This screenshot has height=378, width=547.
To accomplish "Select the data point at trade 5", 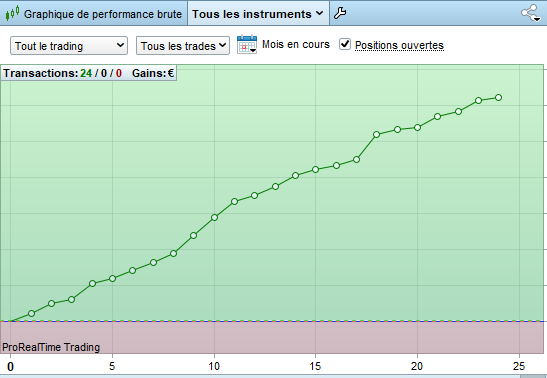I will click(112, 279).
